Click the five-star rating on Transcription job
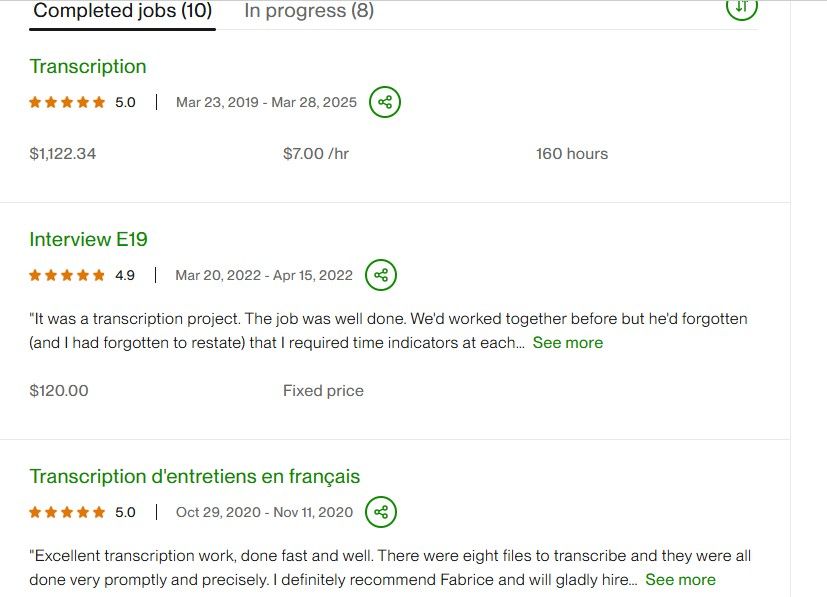This screenshot has width=827, height=597. click(x=67, y=102)
